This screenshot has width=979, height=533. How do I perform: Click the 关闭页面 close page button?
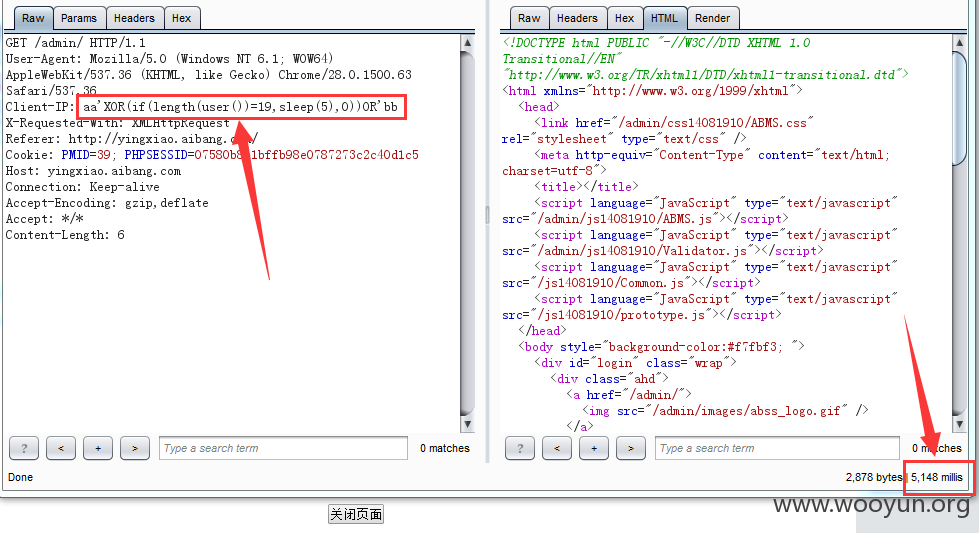356,514
